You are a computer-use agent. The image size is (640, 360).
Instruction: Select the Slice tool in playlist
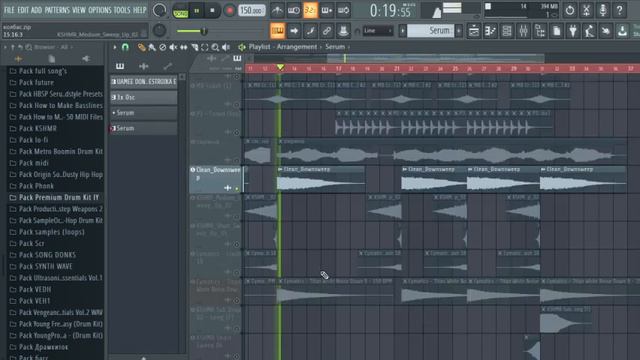point(194,47)
